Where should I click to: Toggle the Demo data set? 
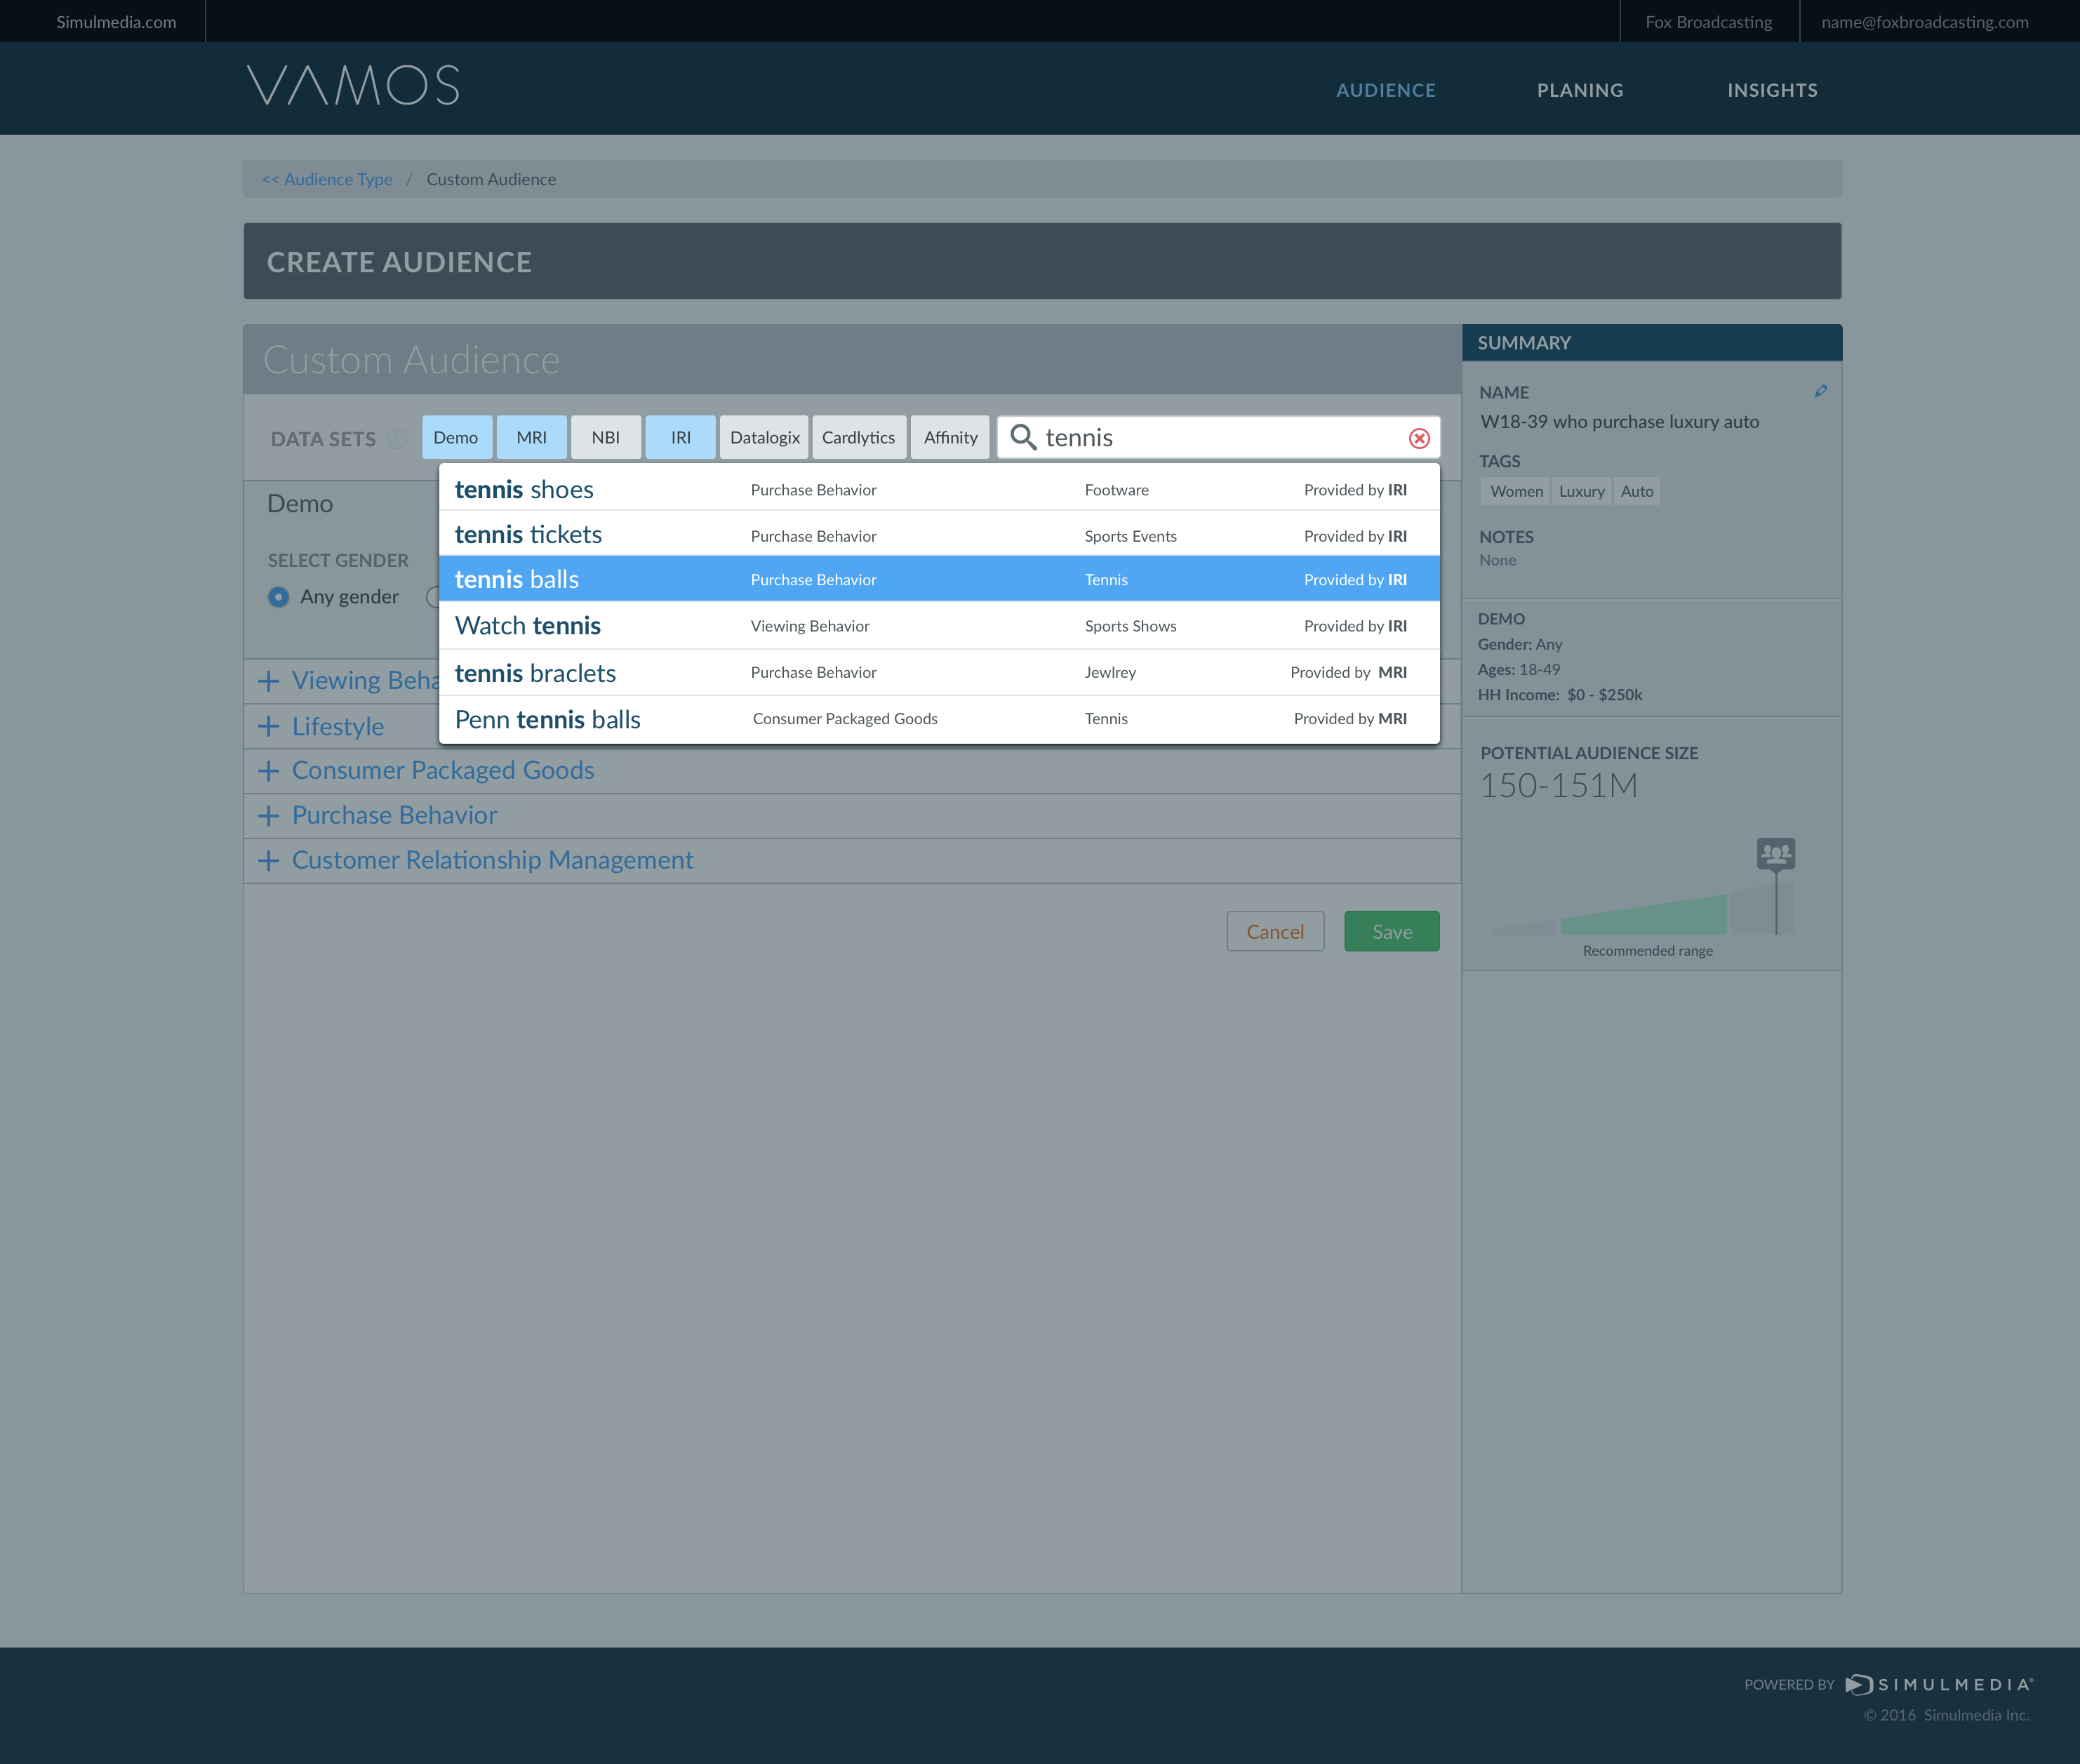coord(456,438)
